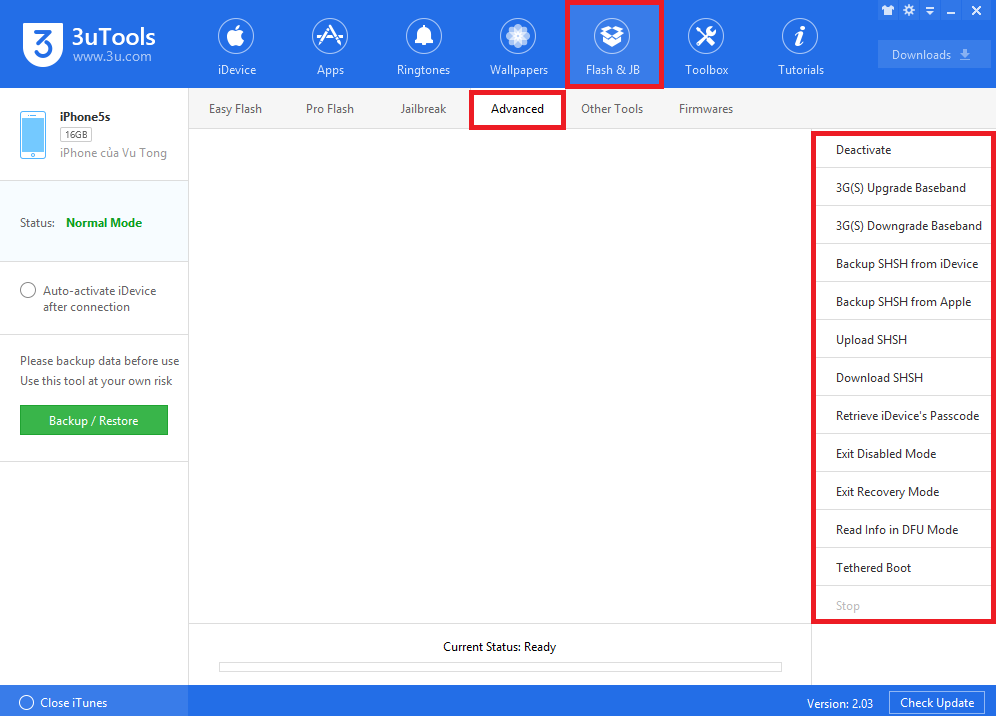
Task: Select Backup SHSH from iDevice
Action: [903, 264]
